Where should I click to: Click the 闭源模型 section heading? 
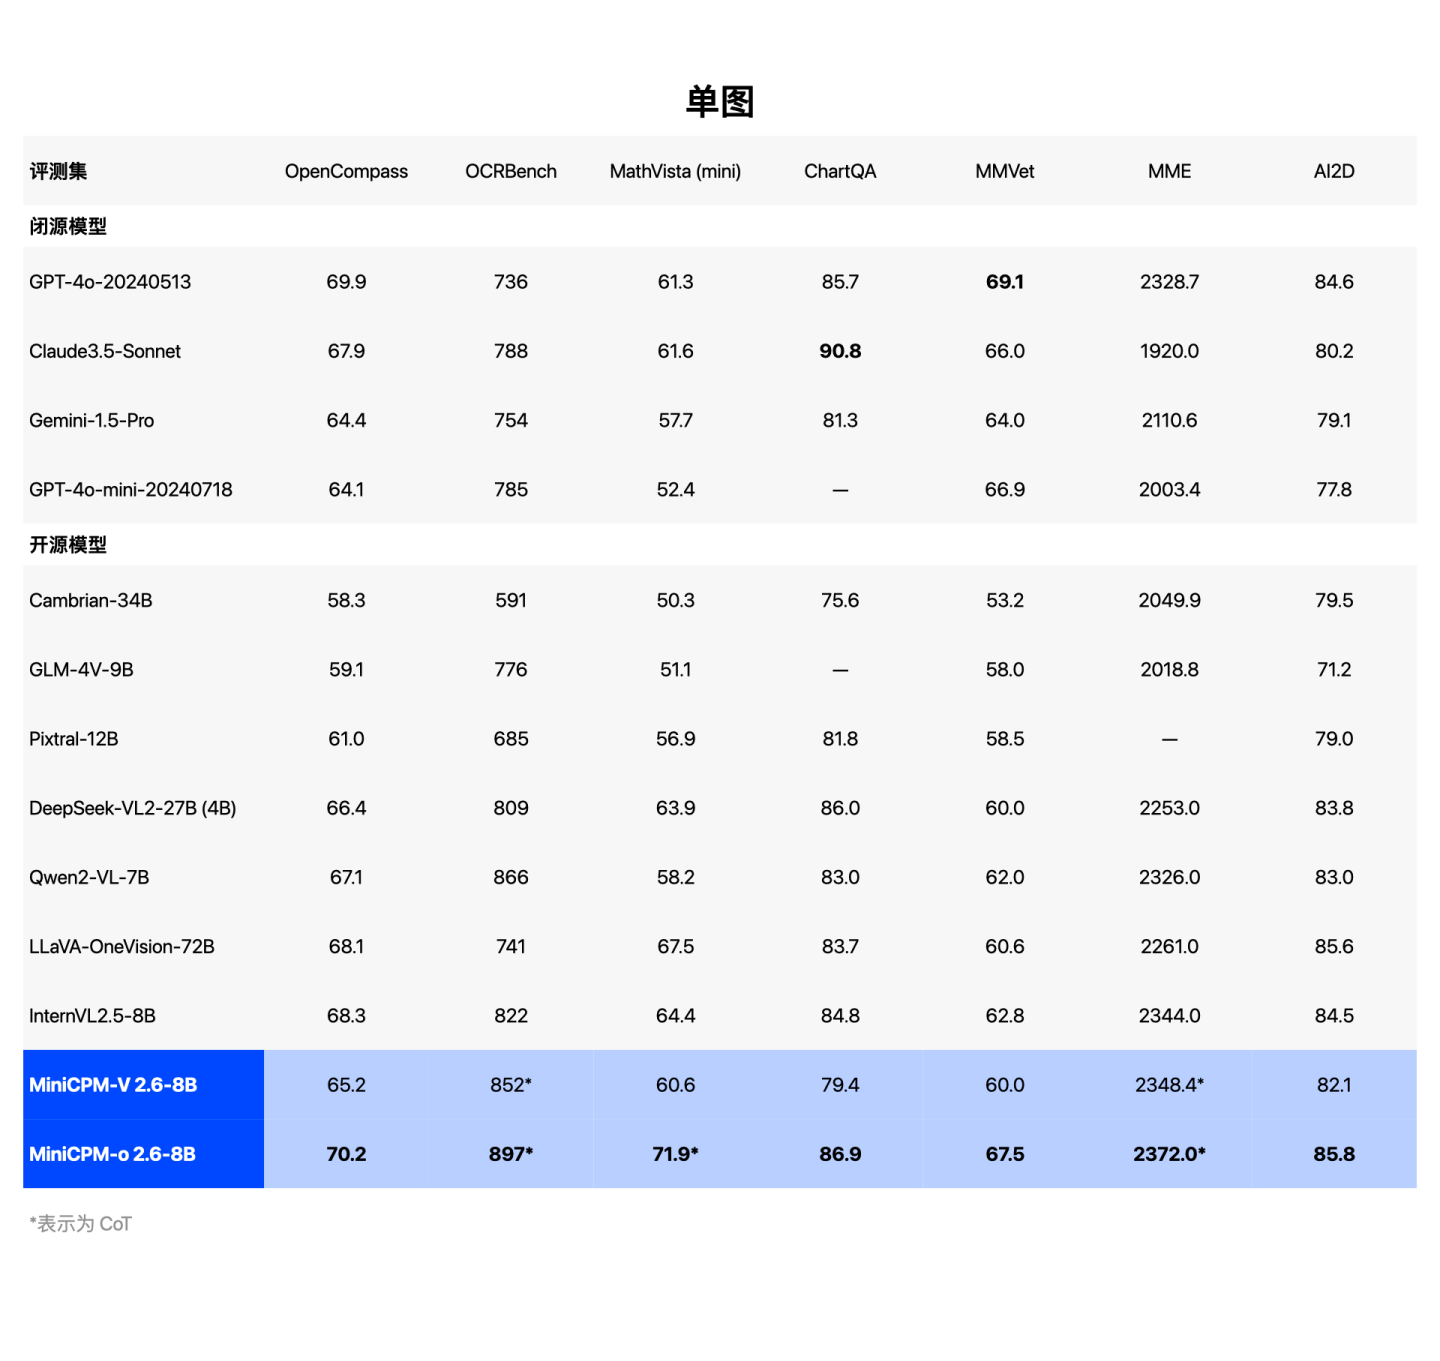[x=68, y=226]
